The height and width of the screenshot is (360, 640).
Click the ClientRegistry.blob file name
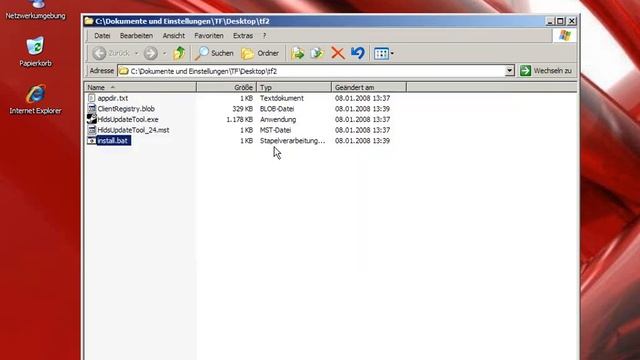point(126,109)
